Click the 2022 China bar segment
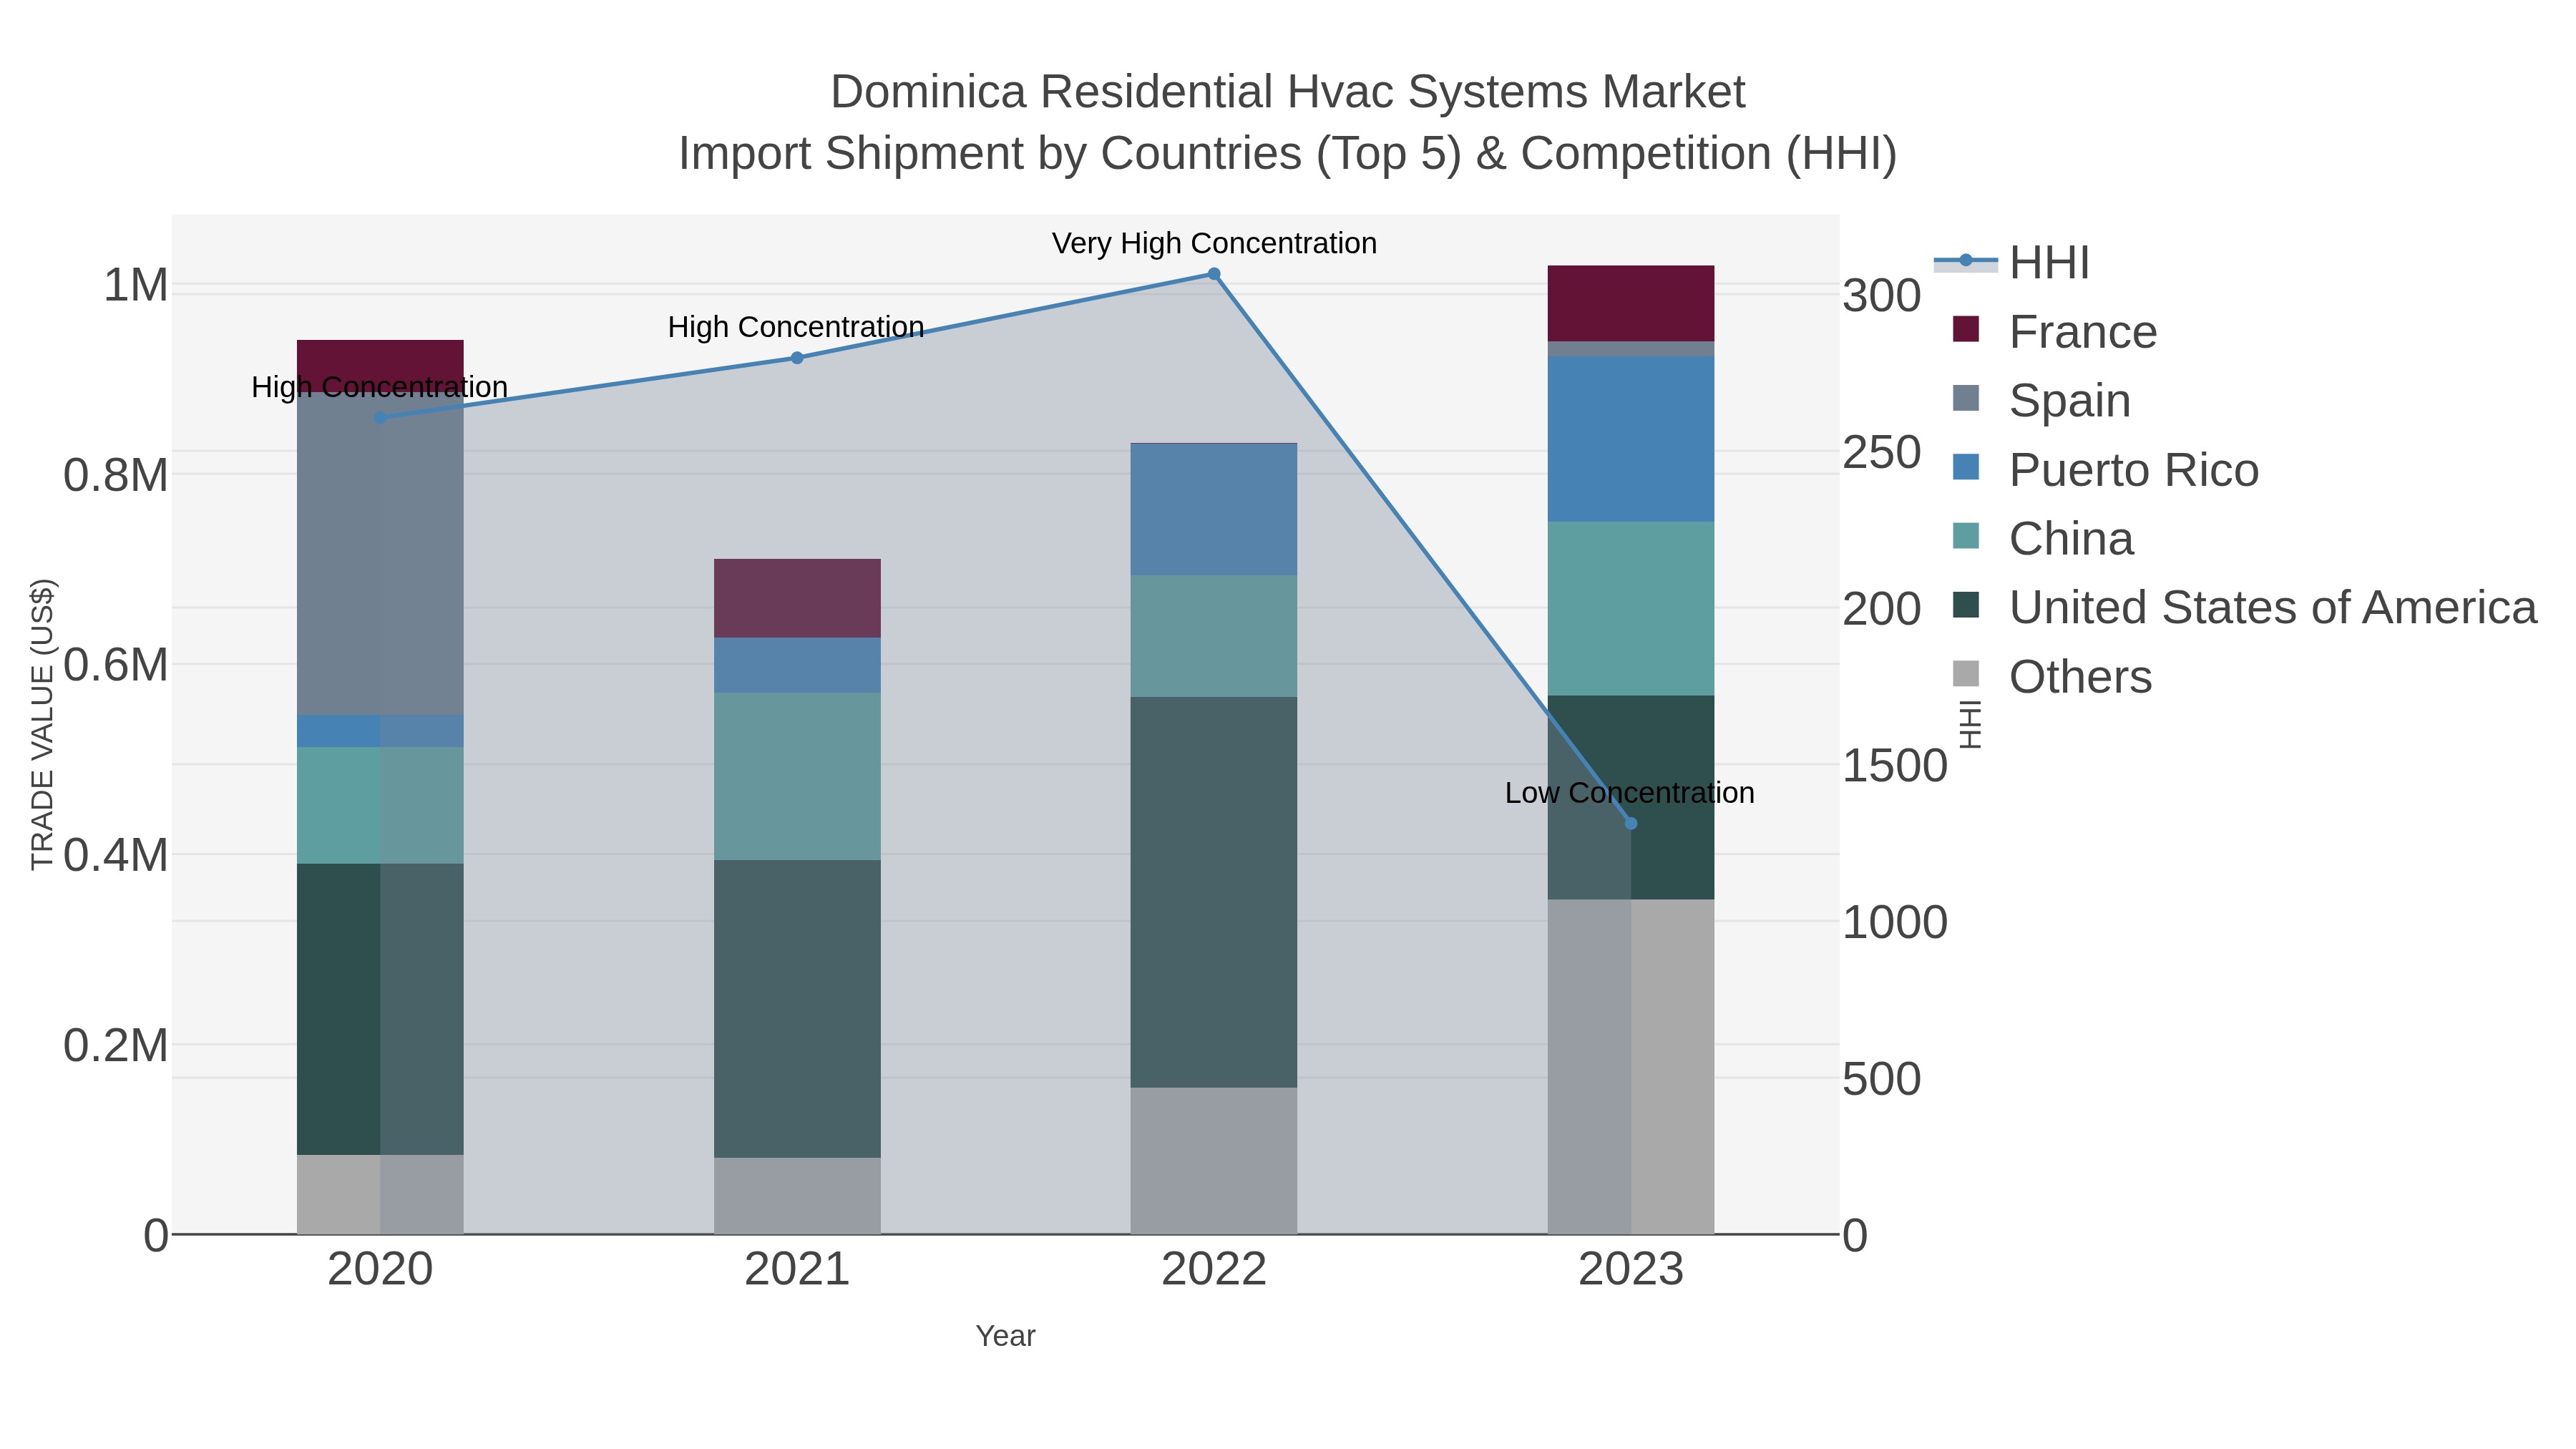 click(x=1214, y=636)
